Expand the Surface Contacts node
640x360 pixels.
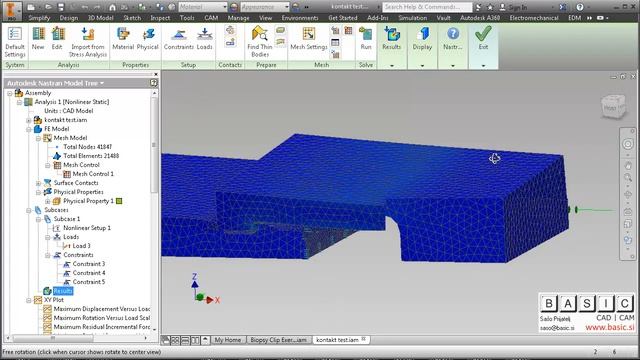pyautogui.click(x=38, y=183)
